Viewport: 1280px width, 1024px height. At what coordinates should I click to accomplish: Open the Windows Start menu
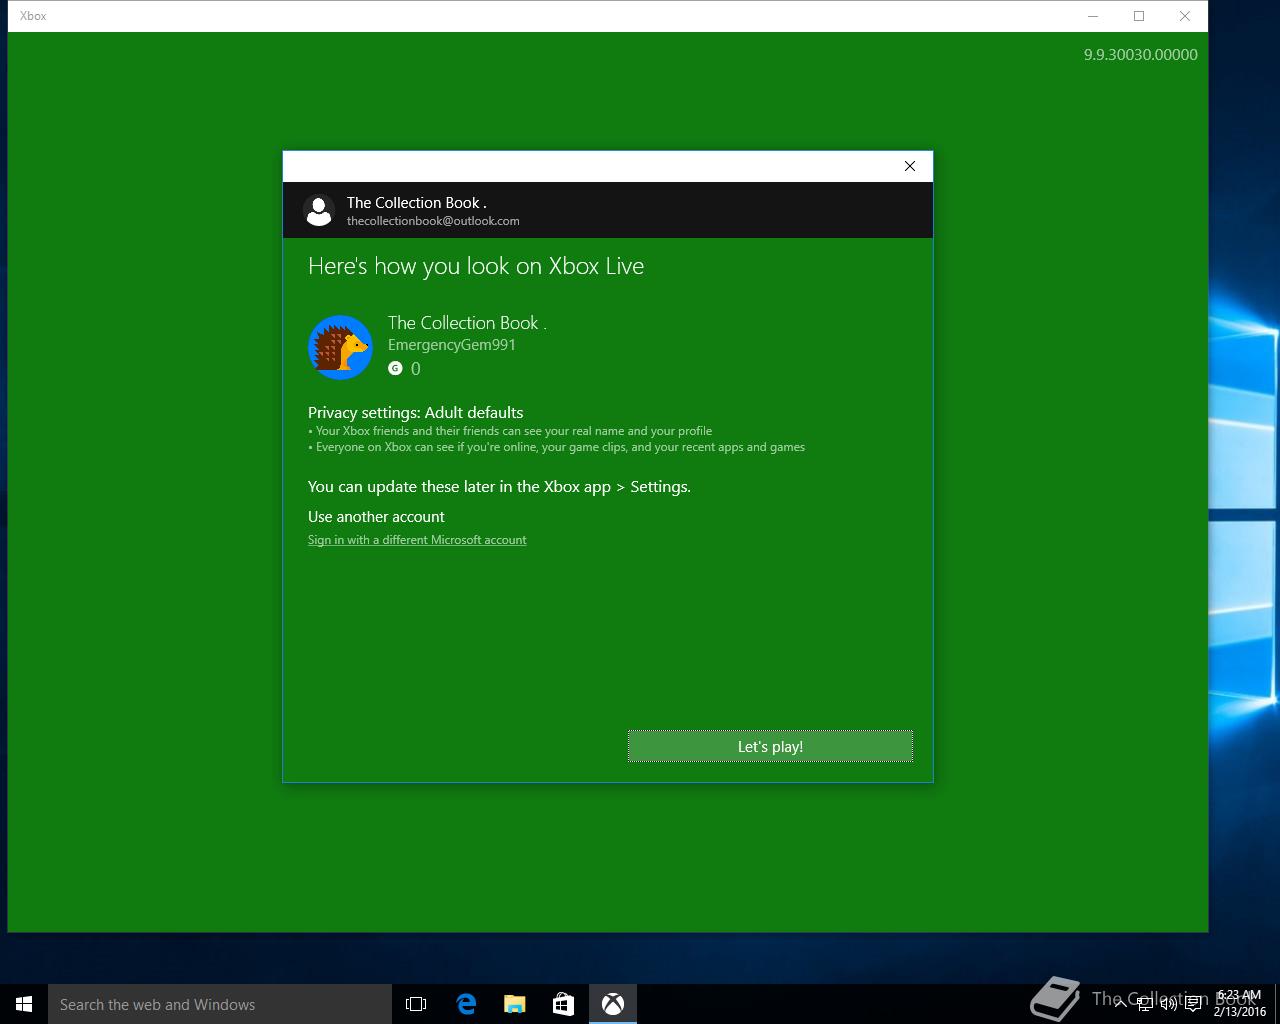pyautogui.click(x=24, y=1004)
